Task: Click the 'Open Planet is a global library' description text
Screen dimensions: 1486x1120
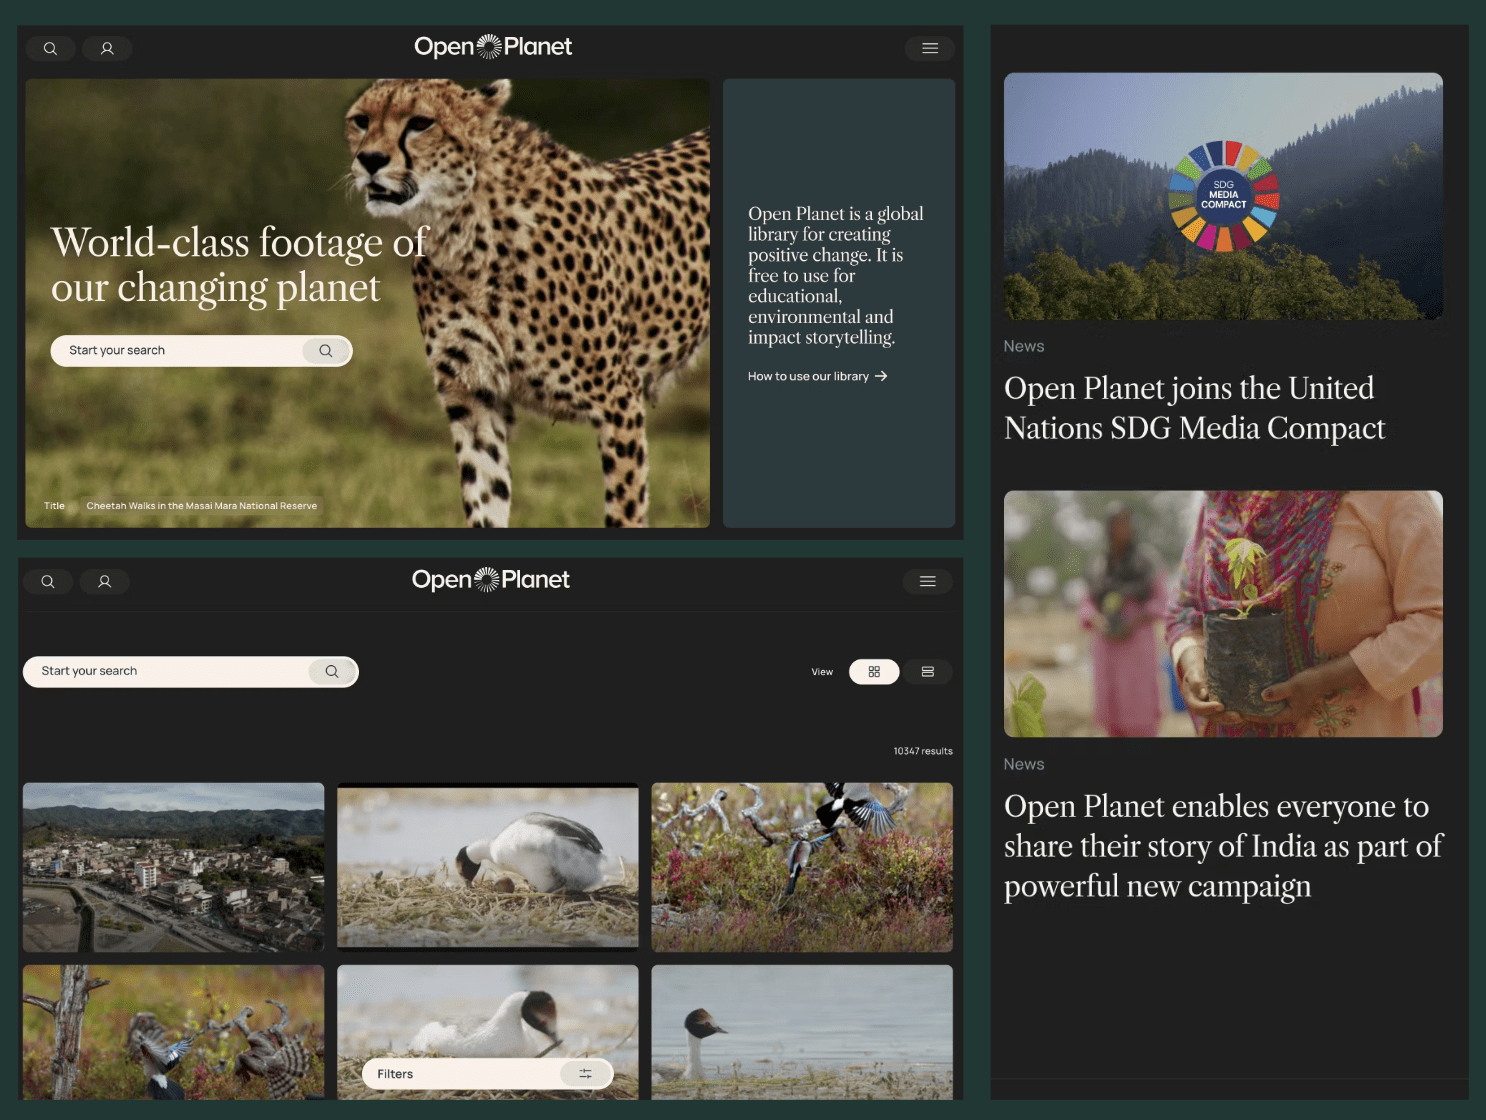Action: click(835, 276)
